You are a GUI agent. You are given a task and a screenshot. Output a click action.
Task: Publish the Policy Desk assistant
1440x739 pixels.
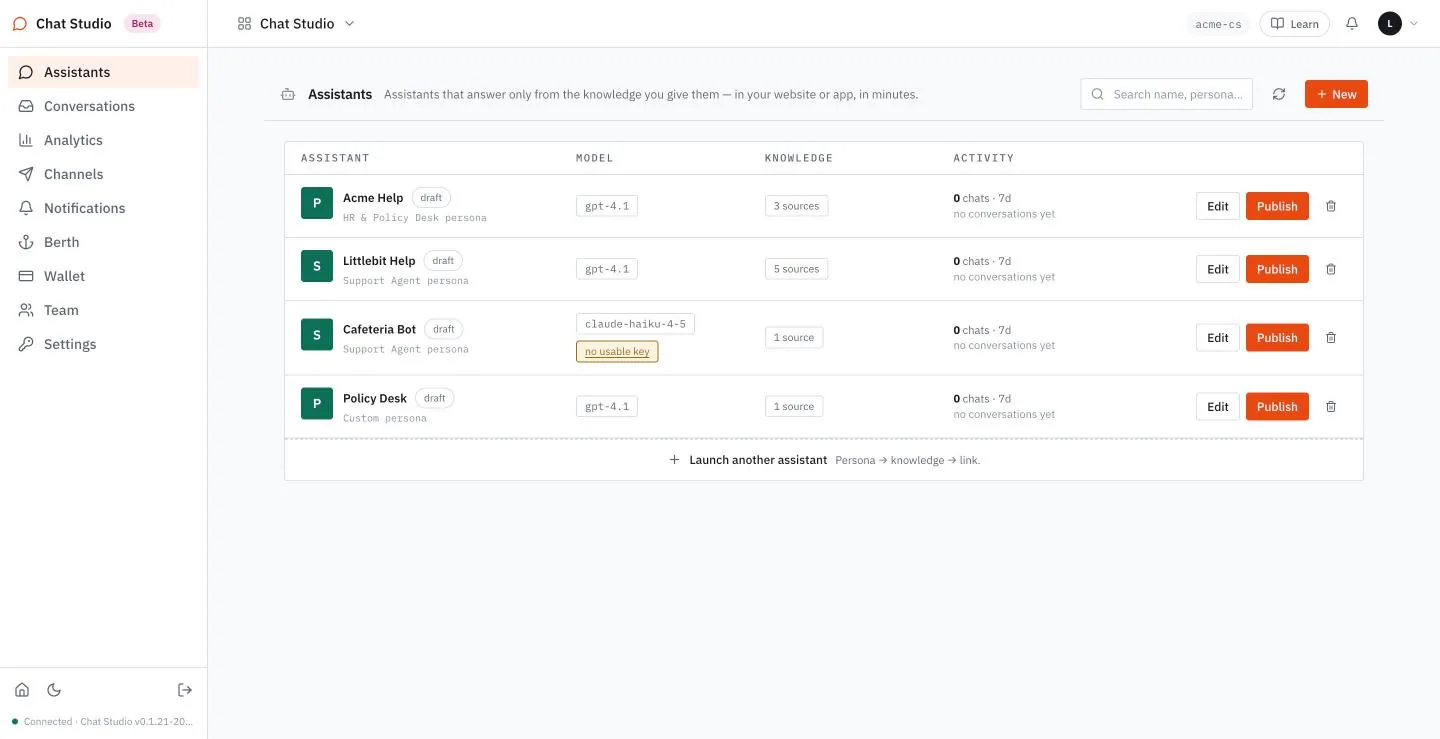pos(1277,407)
